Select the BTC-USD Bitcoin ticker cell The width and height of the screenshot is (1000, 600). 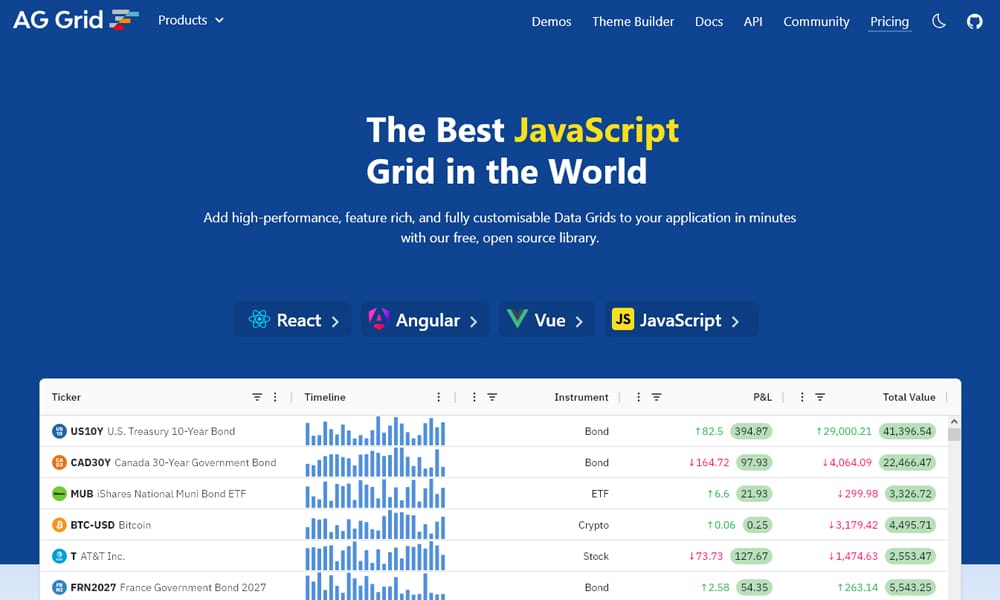click(x=110, y=525)
